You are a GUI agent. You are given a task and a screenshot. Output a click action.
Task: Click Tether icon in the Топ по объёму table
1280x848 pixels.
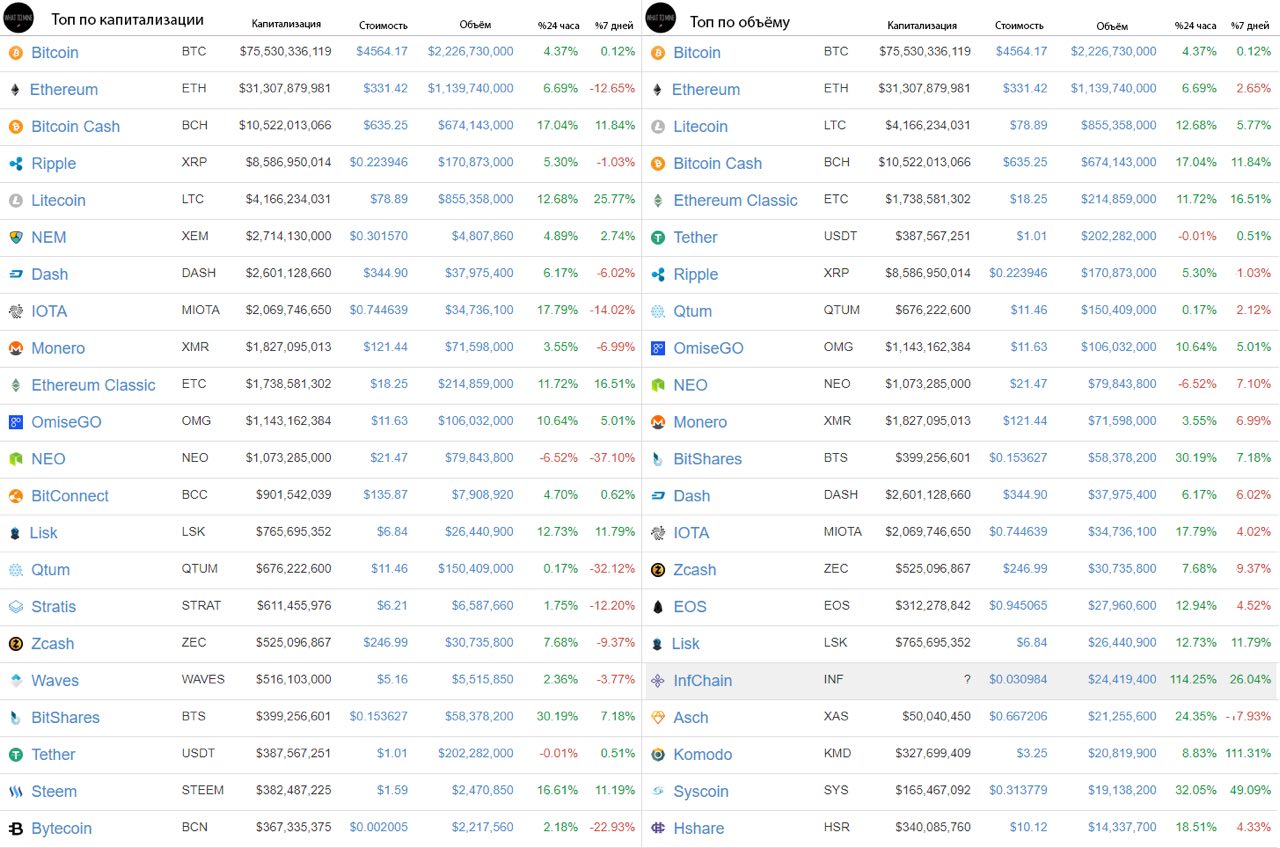pos(658,237)
